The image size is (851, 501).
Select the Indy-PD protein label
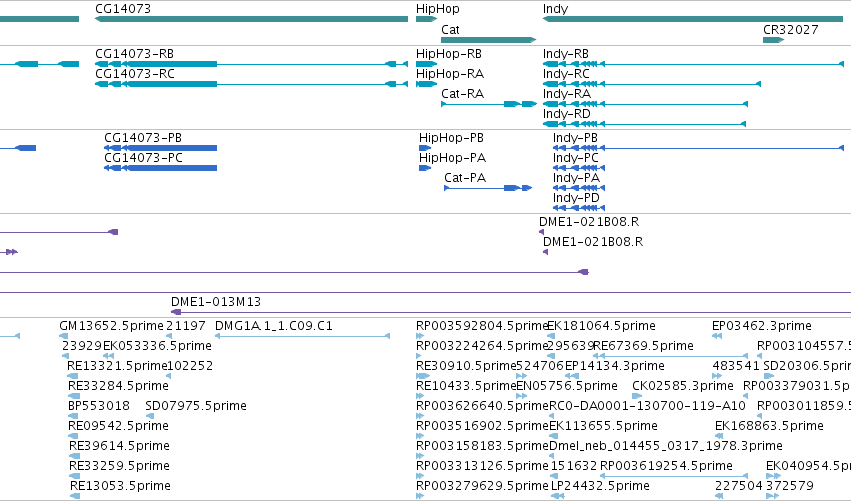point(576,198)
